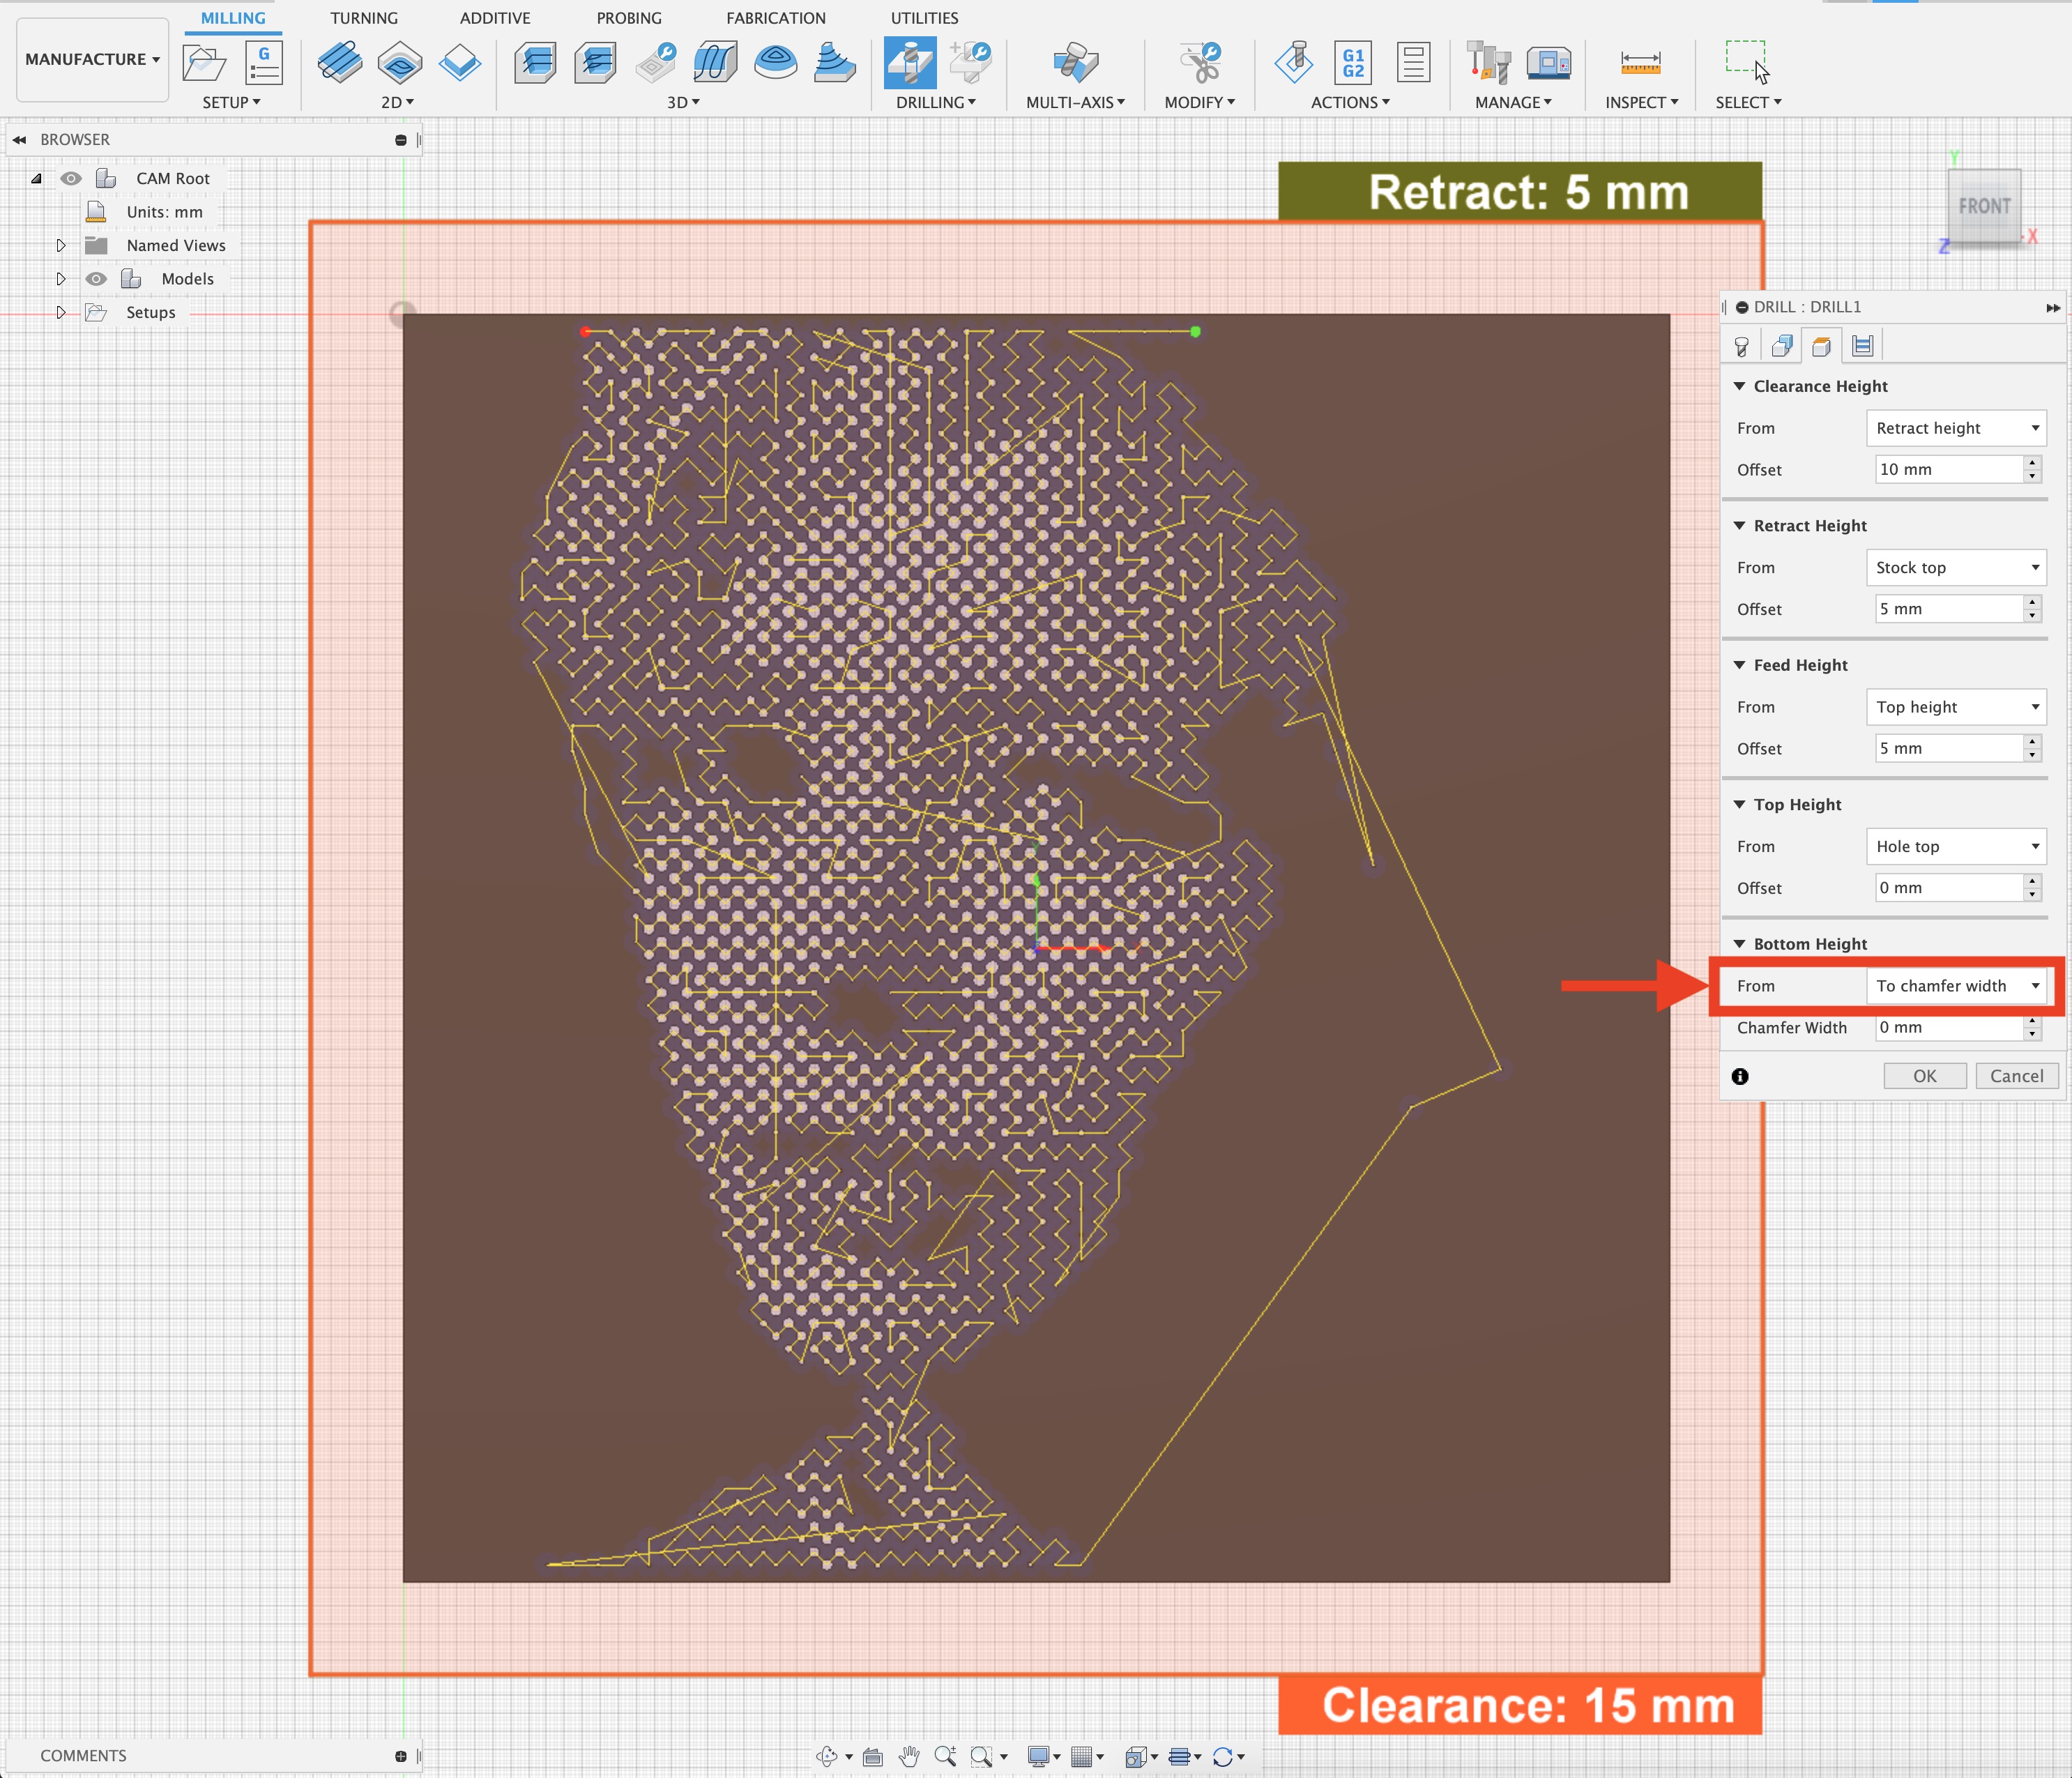Click the Measure icon under Inspect
2072x1778 pixels.
pyautogui.click(x=1640, y=62)
